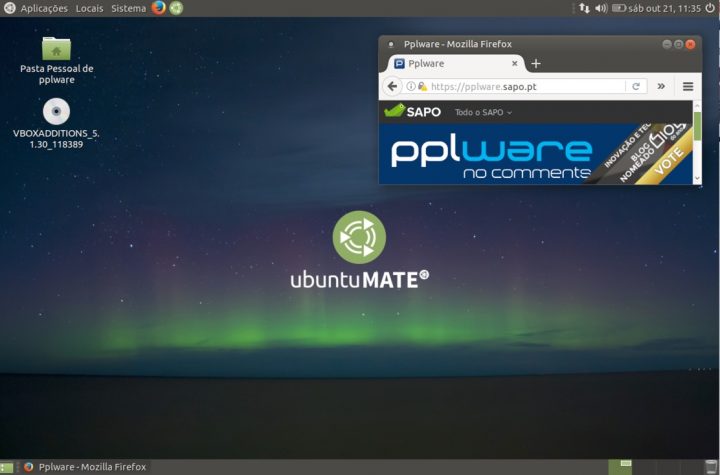Viewport: 720px width, 475px height.
Task: Open the volume control in system tray
Action: pyautogui.click(x=601, y=8)
